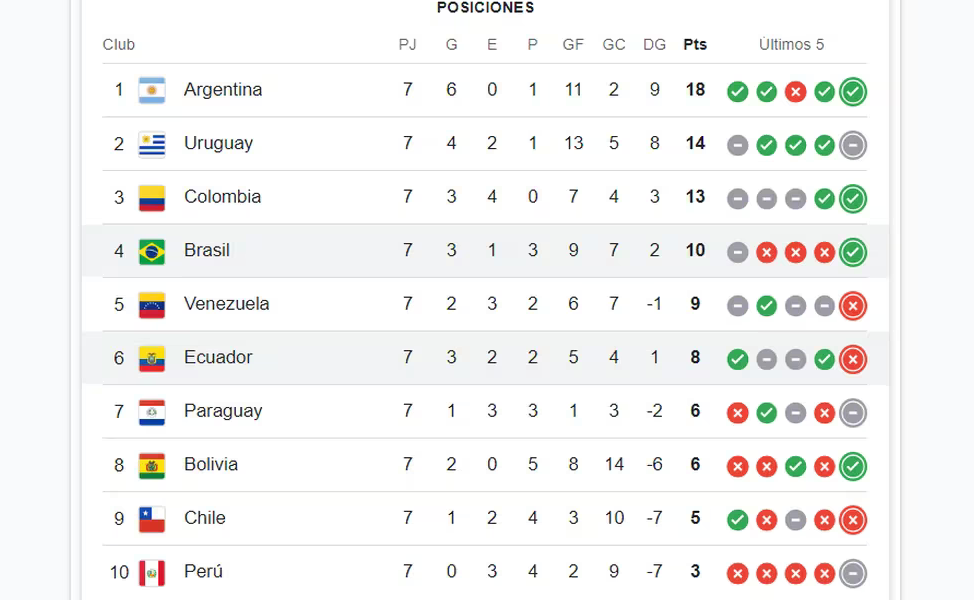Screen dimensions: 974x600
Task: Click the Ecuador flag icon
Action: pyautogui.click(x=152, y=358)
